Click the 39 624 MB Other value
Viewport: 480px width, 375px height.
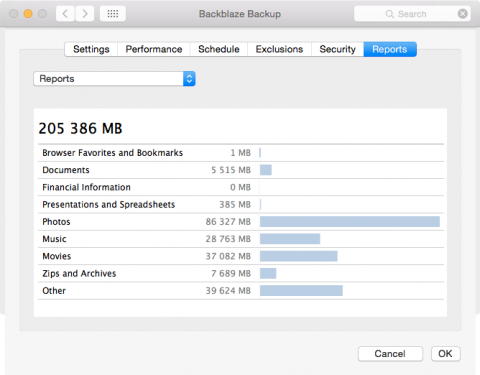pos(228,291)
